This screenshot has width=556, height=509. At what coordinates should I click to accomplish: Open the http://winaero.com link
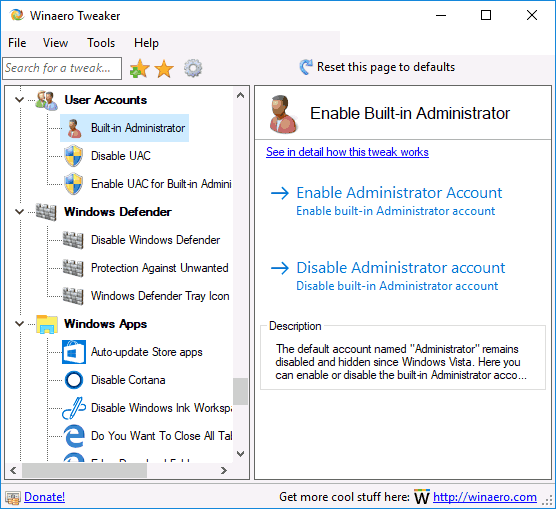click(485, 497)
